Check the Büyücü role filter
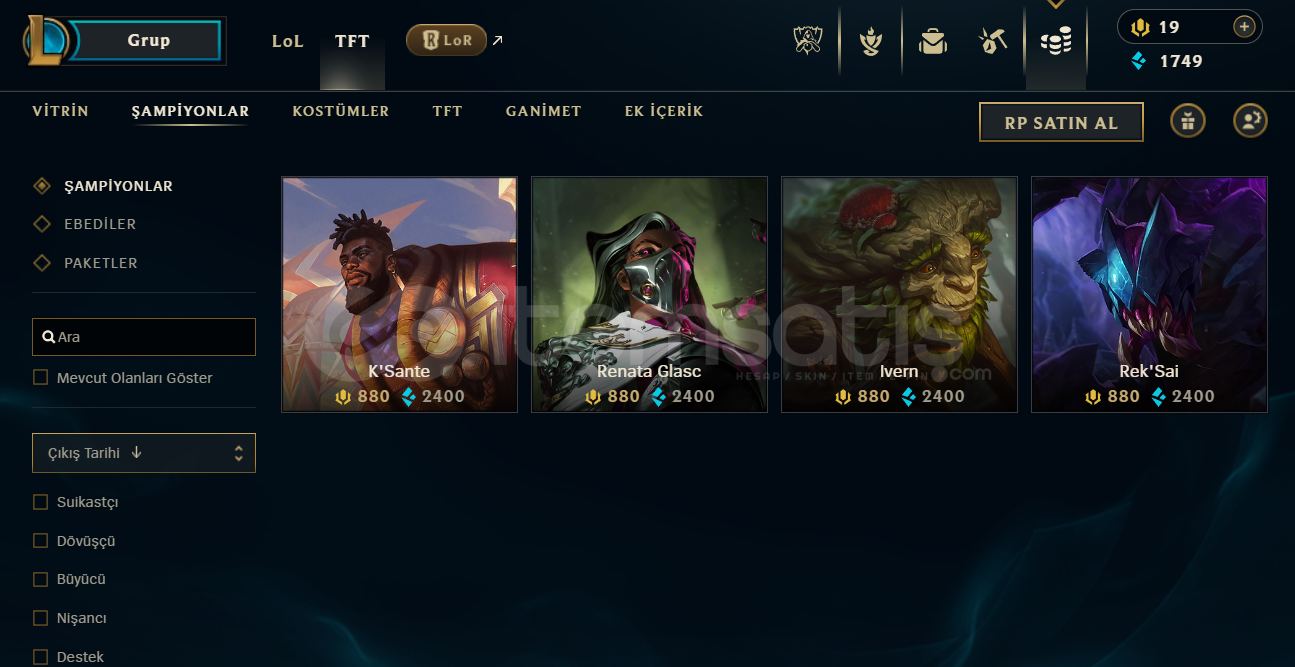The width and height of the screenshot is (1295, 667). (41, 580)
